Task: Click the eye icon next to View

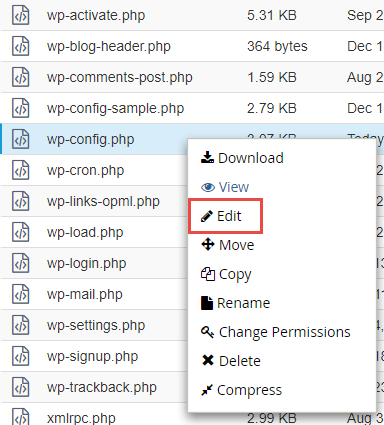Action: [x=208, y=187]
